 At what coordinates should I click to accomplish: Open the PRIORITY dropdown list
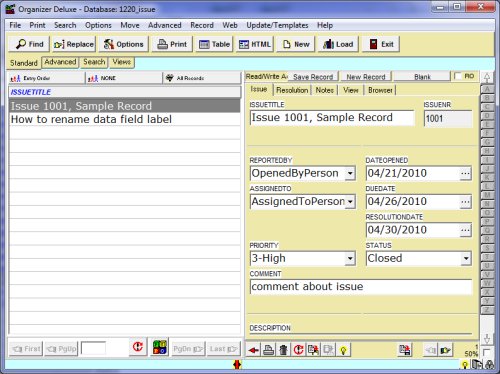[x=350, y=258]
